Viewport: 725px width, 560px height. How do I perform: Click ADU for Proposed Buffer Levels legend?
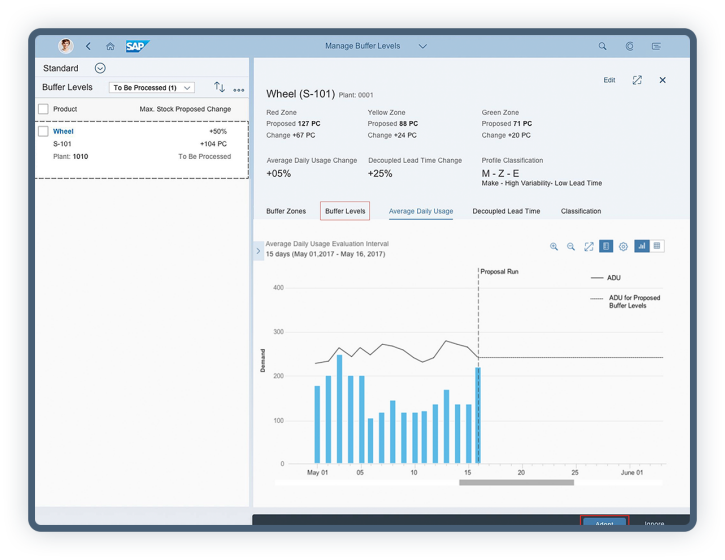pyautogui.click(x=625, y=302)
